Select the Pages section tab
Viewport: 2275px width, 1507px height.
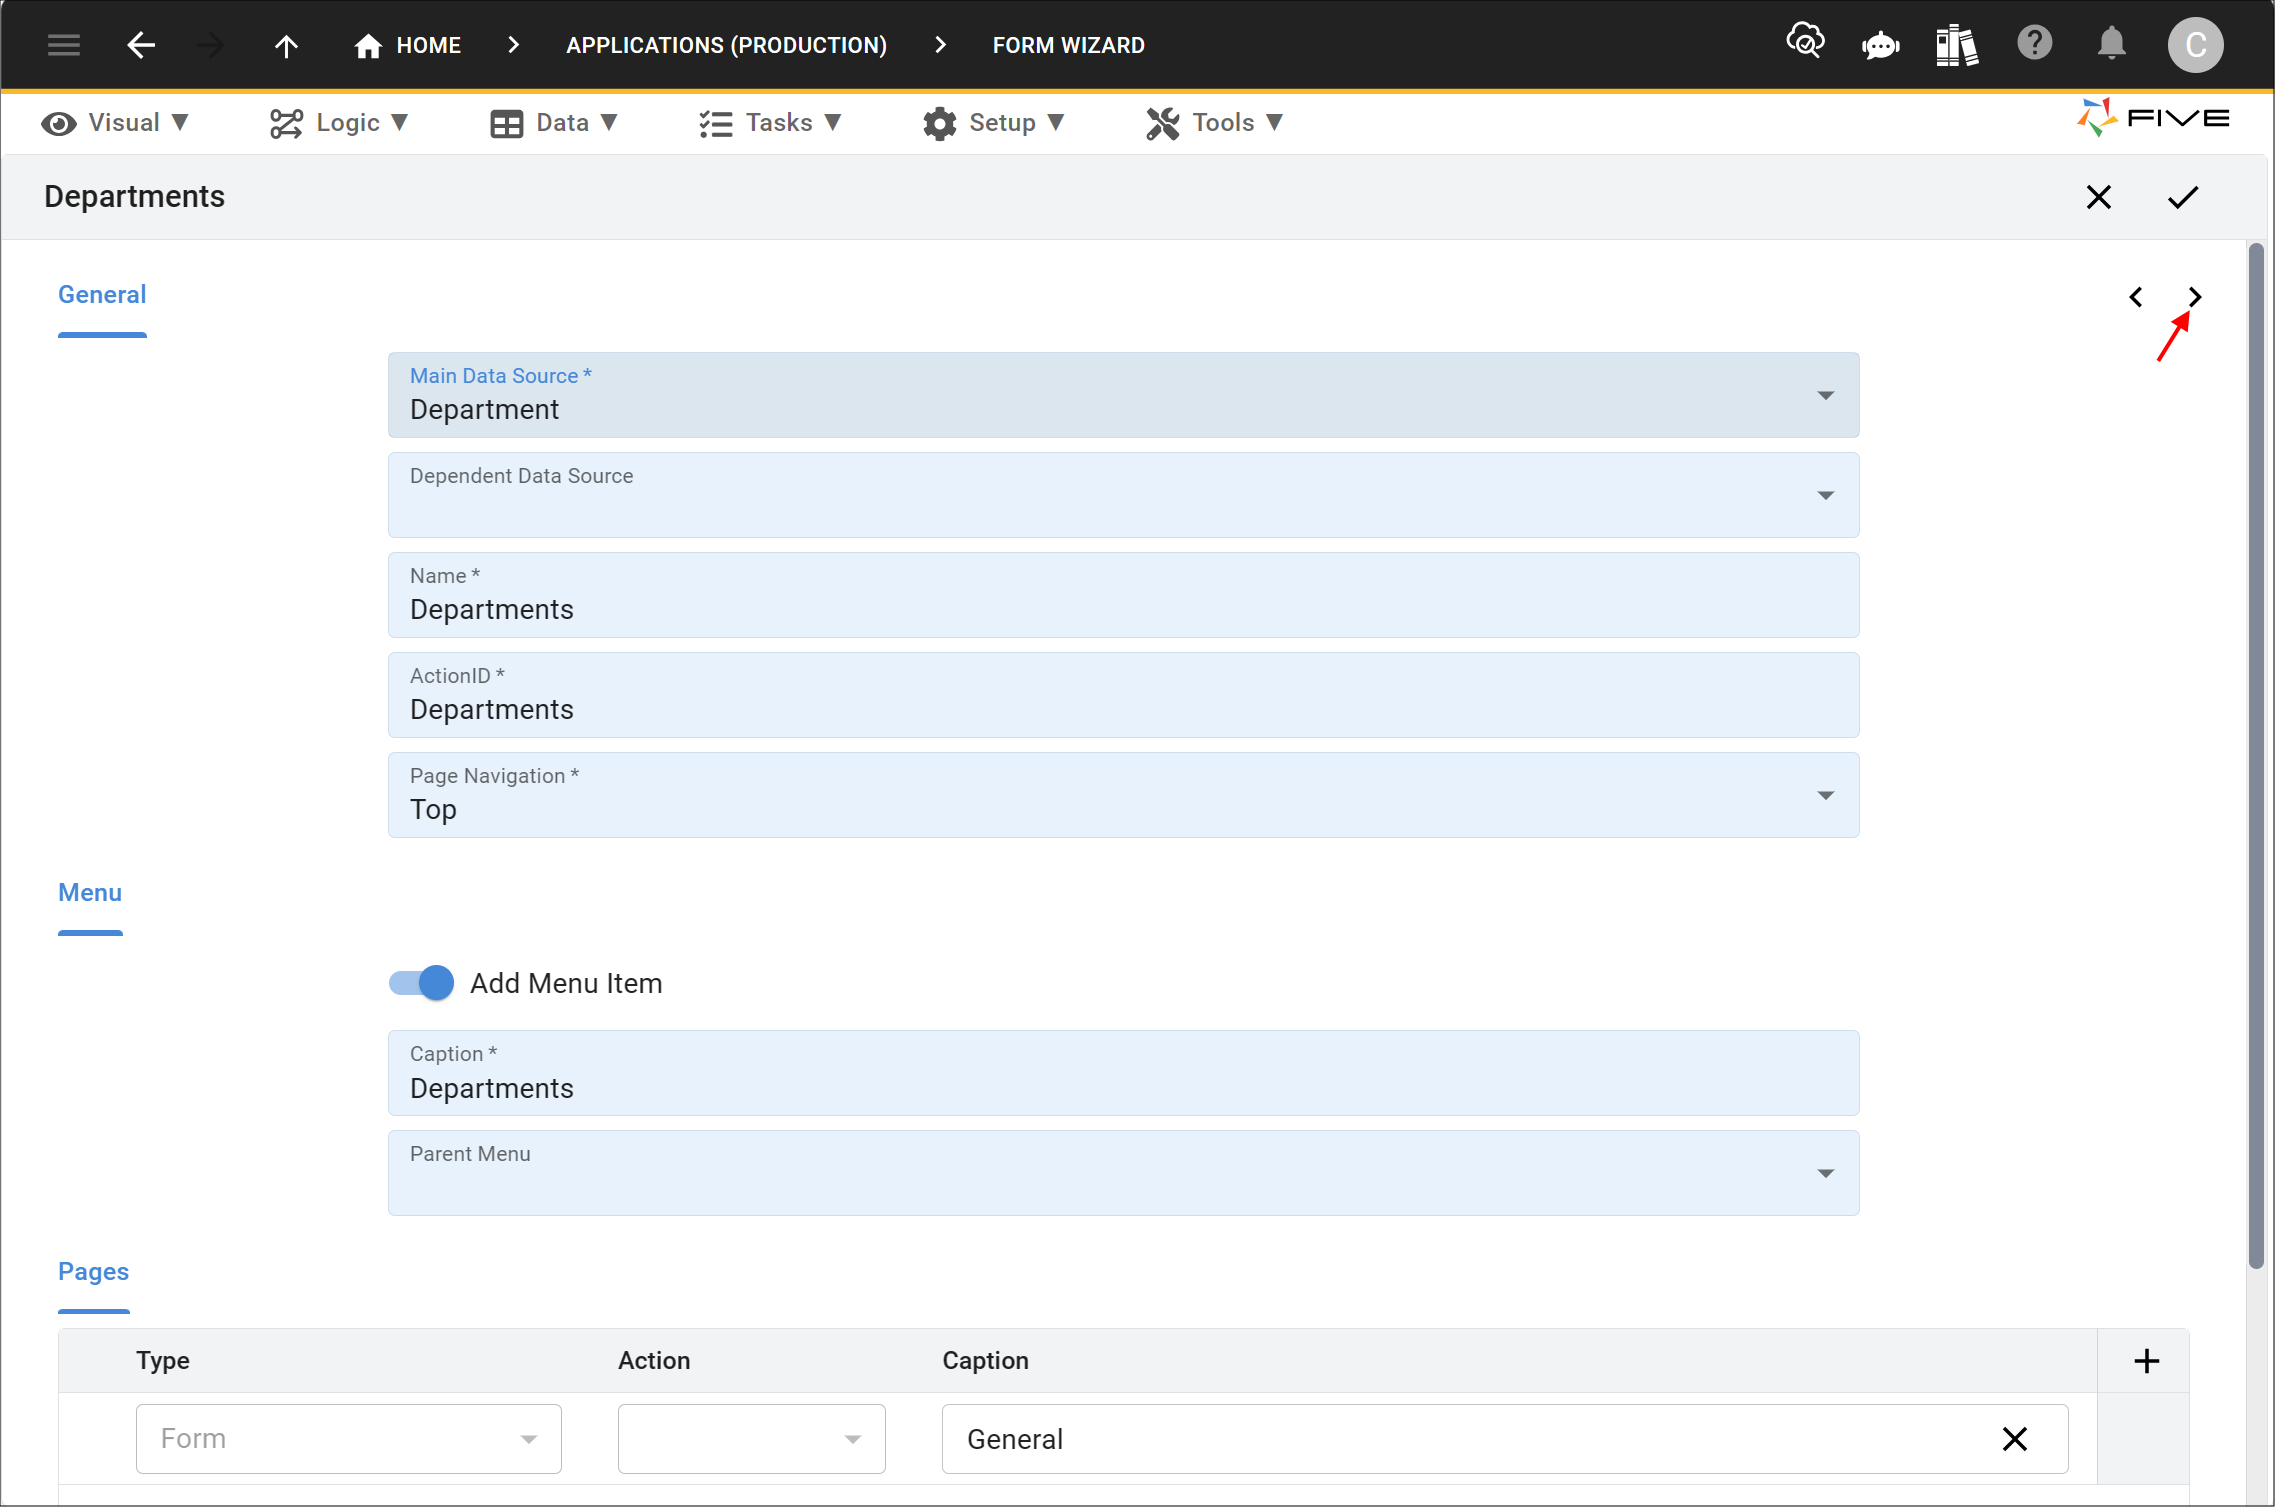(x=94, y=1272)
